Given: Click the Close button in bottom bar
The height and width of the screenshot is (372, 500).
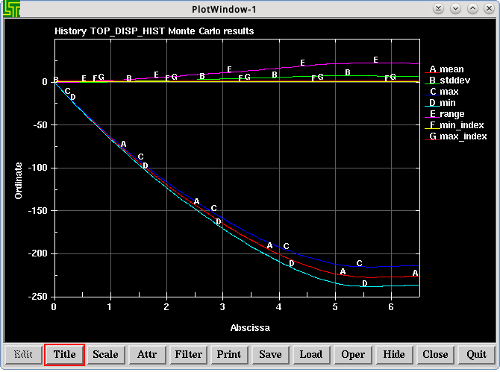Looking at the screenshot, I should [435, 355].
